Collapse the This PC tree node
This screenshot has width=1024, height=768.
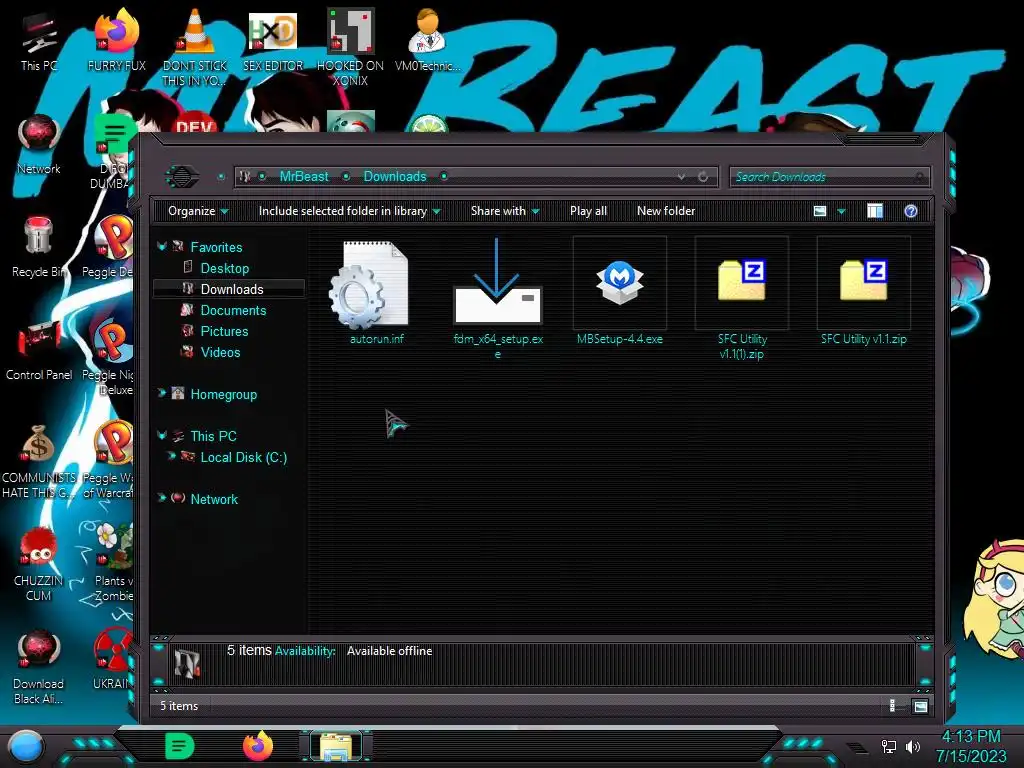tap(162, 435)
